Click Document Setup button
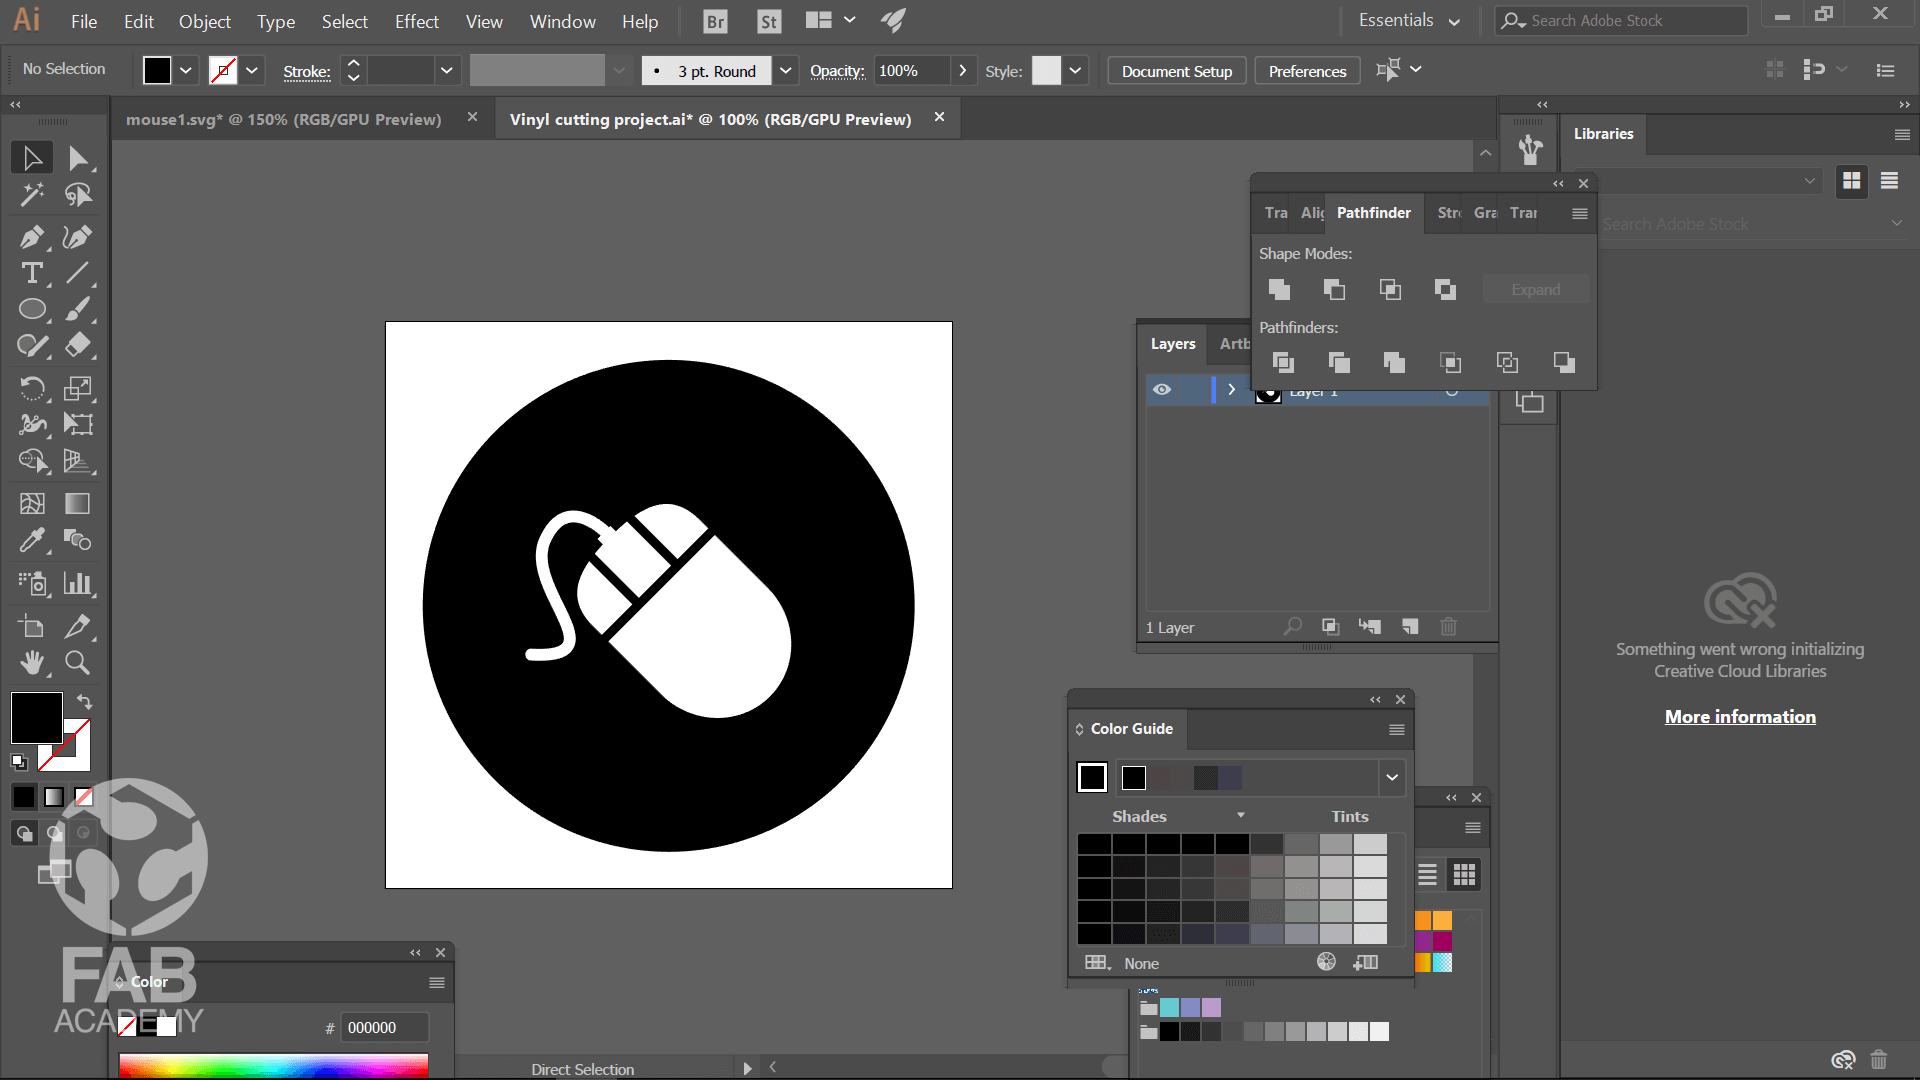 1177,71
